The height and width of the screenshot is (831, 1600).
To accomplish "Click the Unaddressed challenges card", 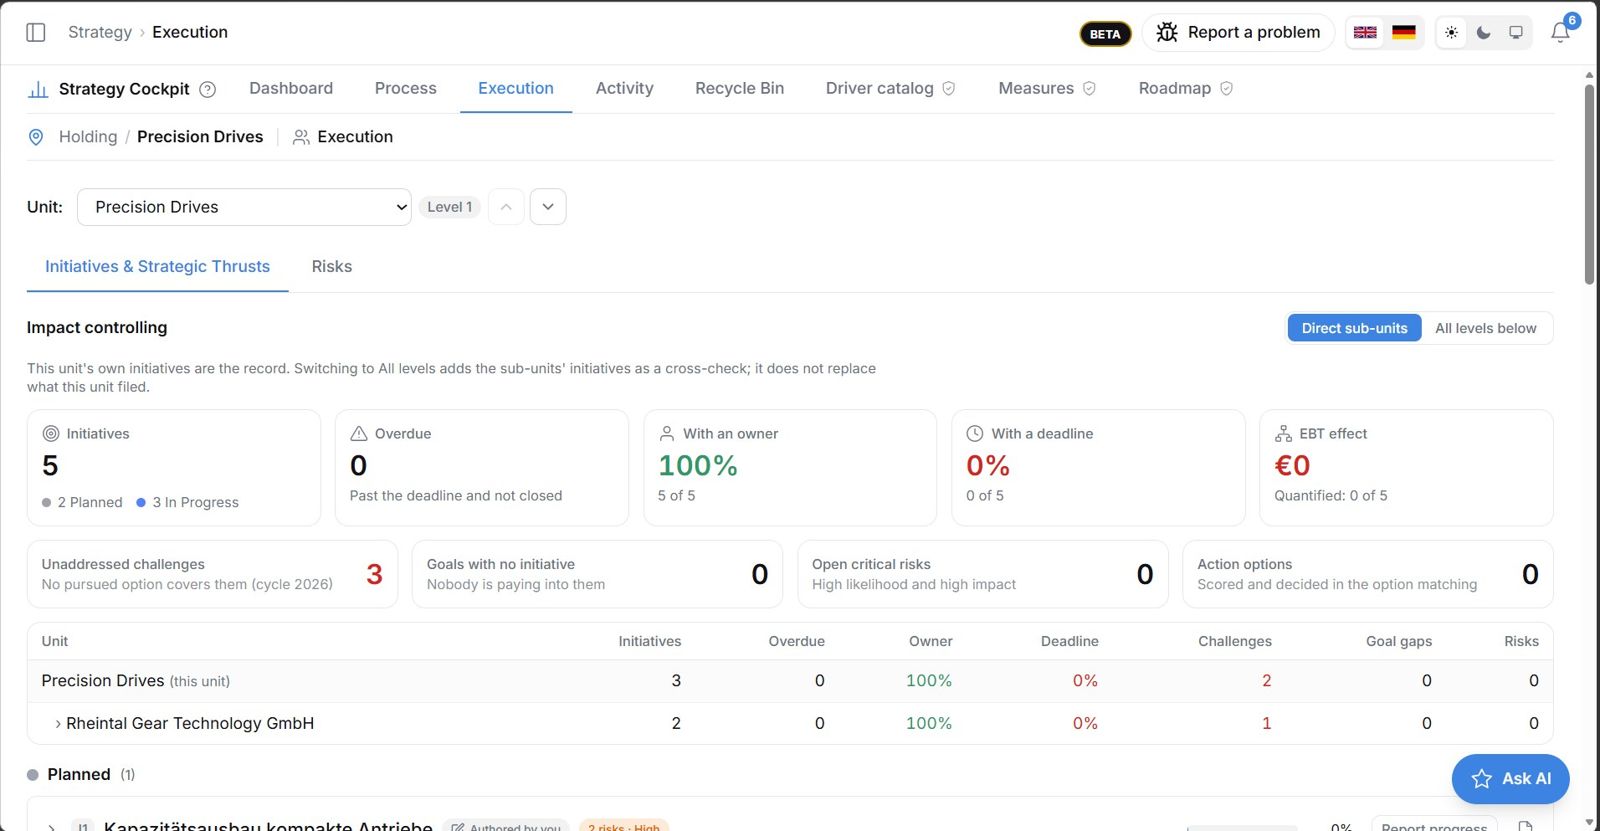I will tap(212, 574).
